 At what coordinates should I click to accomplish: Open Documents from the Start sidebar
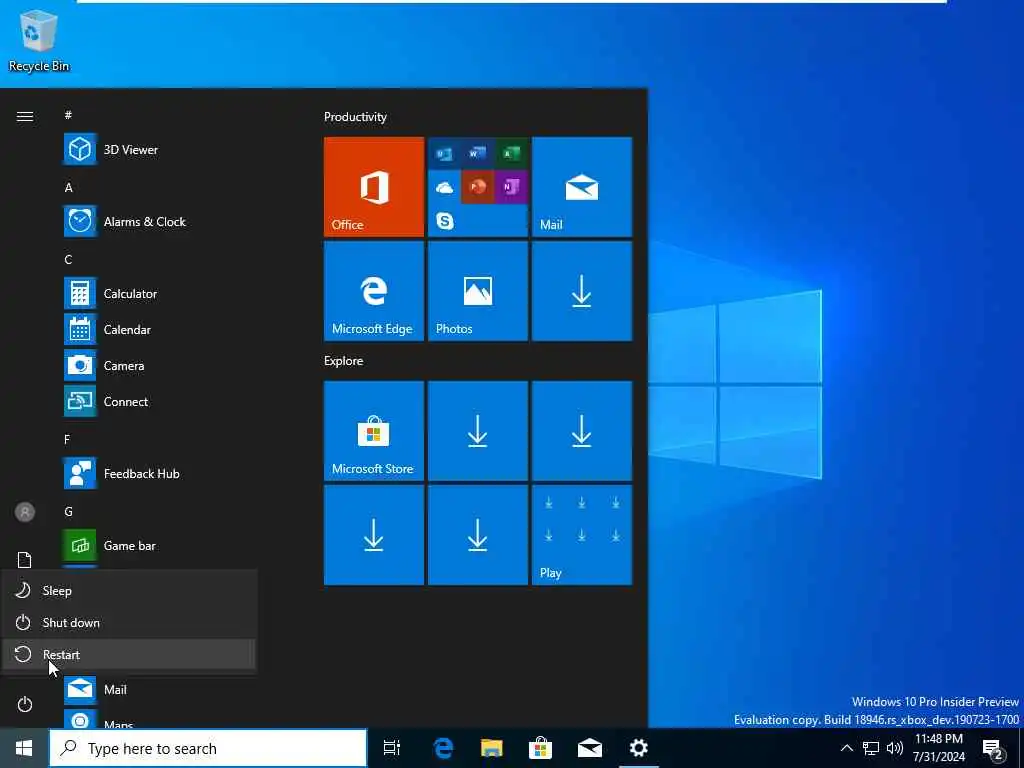click(x=25, y=560)
